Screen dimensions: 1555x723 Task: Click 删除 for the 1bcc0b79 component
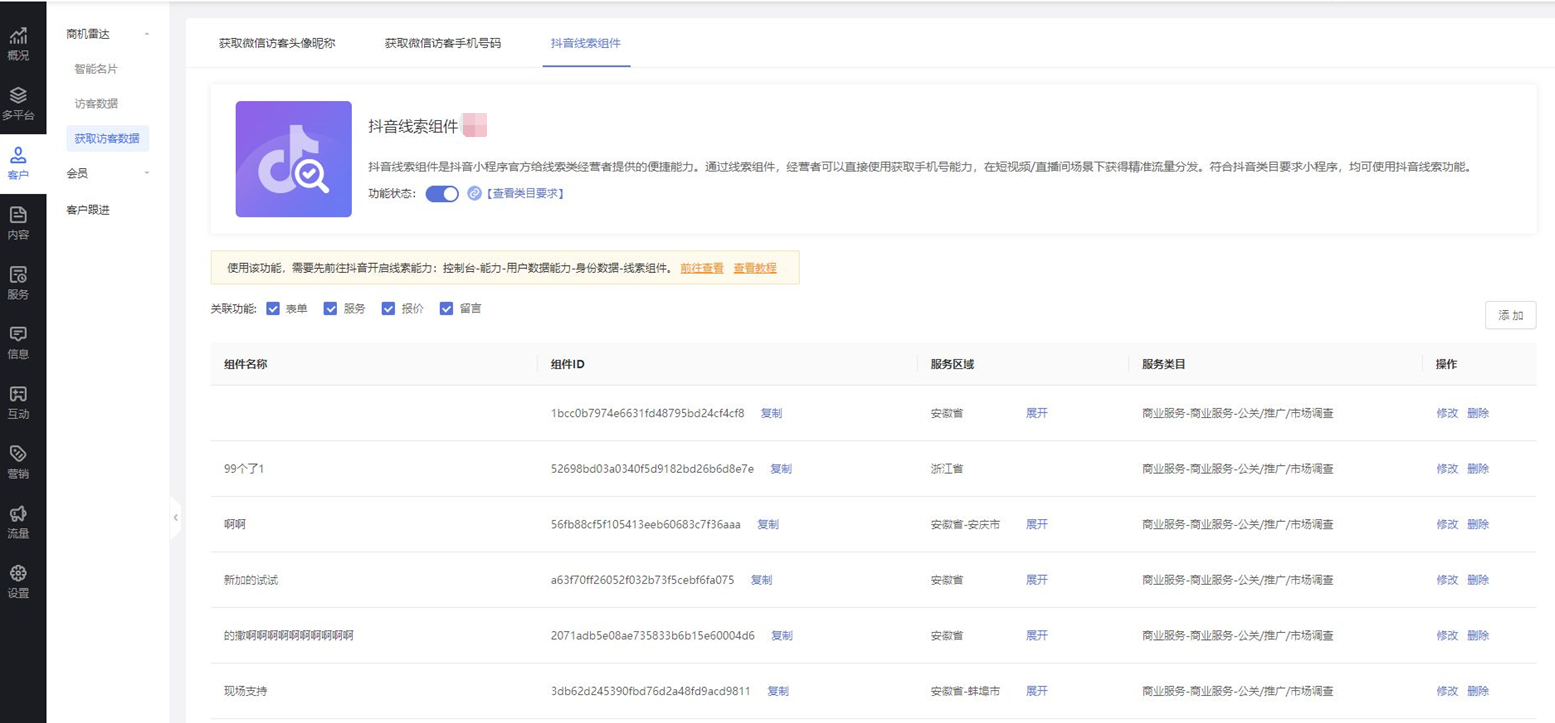(x=1478, y=413)
